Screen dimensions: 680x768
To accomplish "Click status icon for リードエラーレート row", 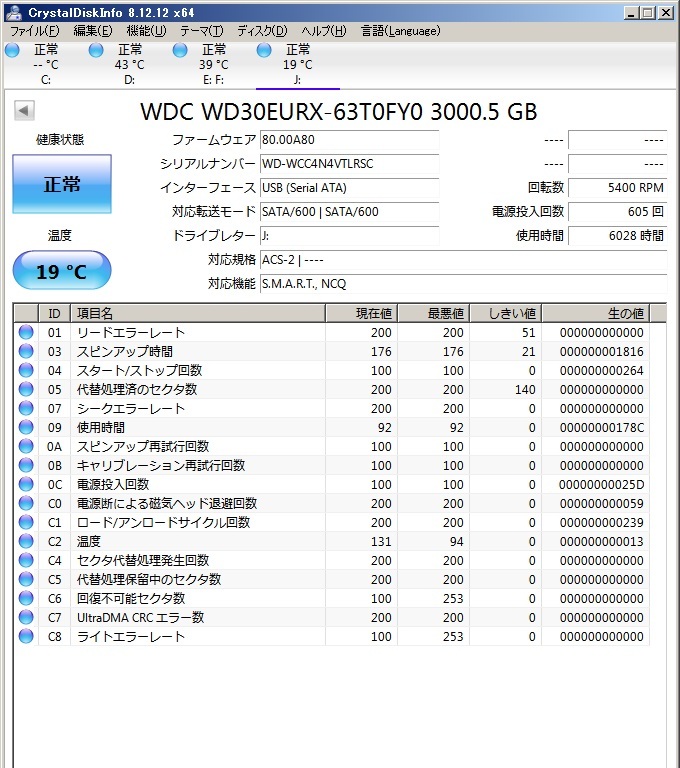I will [26, 332].
